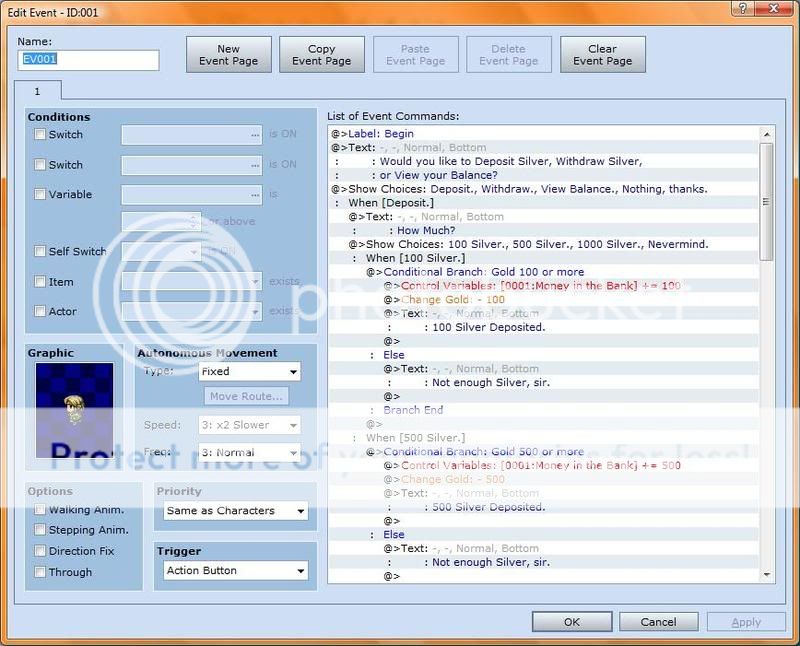
Task: Select the Label: Begin command line
Action: point(380,133)
